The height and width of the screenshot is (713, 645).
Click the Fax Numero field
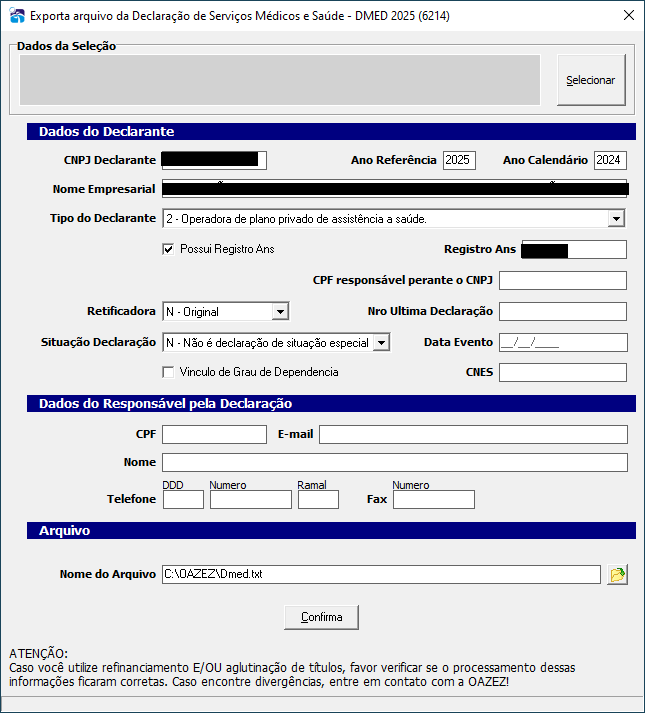click(x=434, y=499)
